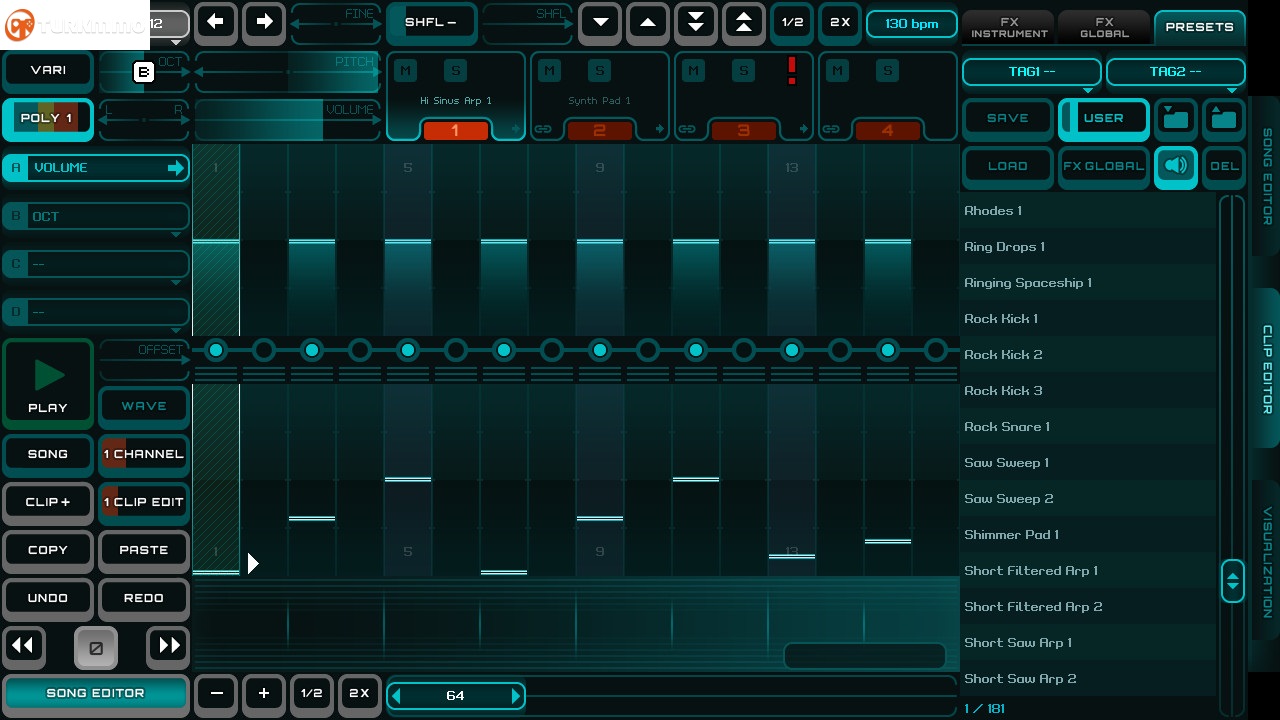Image resolution: width=1280 pixels, height=720 pixels.
Task: Open parameter D empty dropdown
Action: (96, 312)
